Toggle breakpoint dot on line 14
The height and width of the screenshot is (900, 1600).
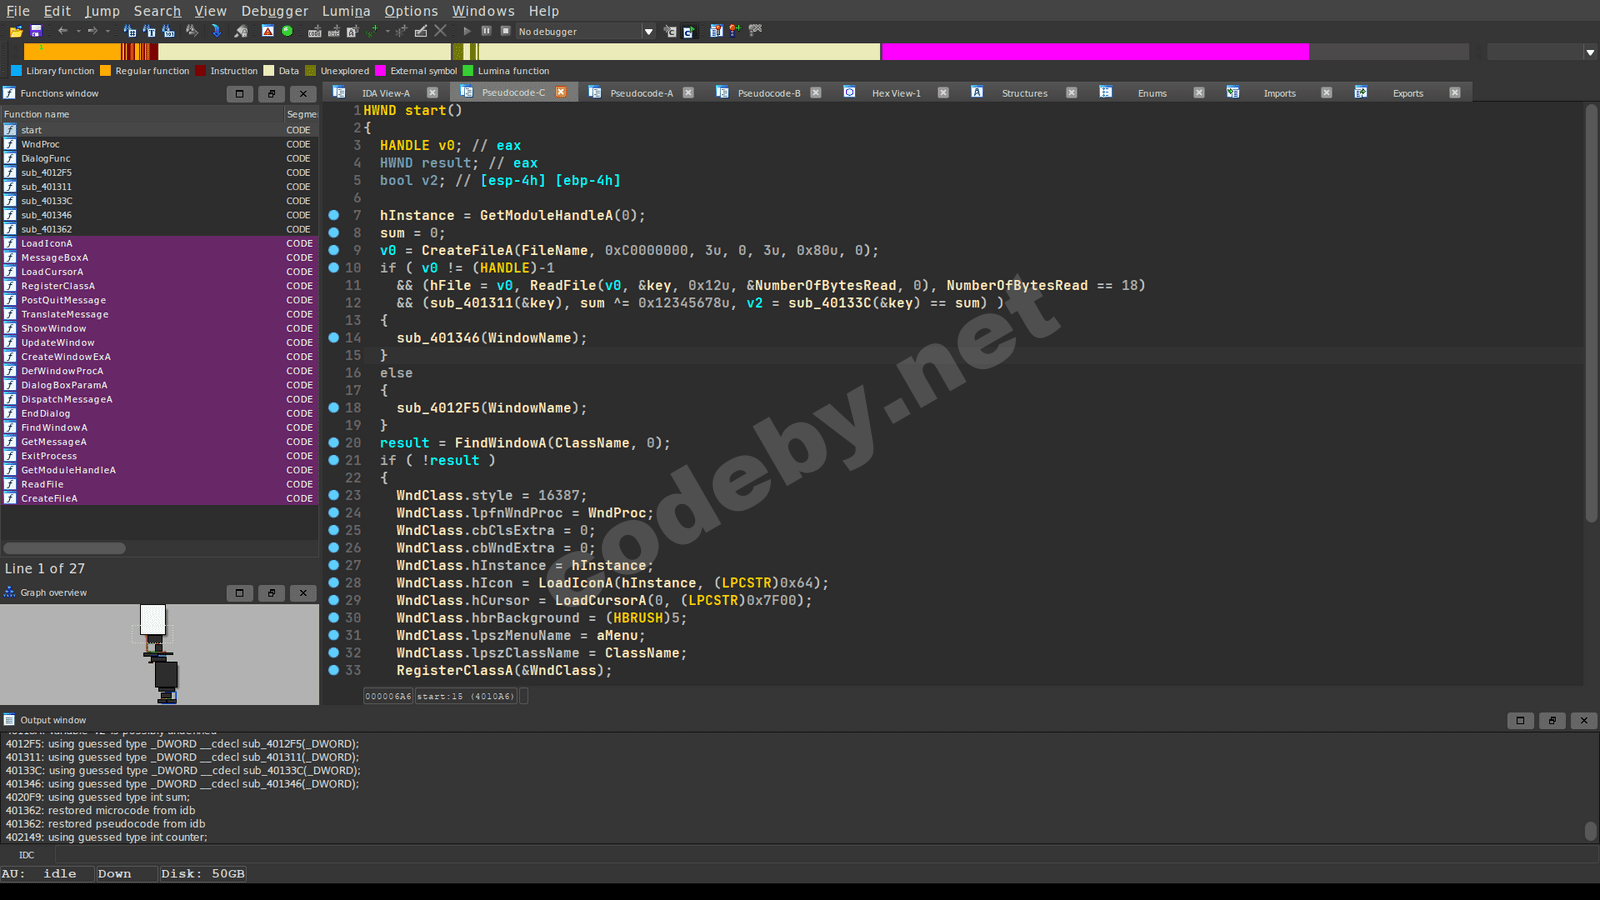[334, 338]
